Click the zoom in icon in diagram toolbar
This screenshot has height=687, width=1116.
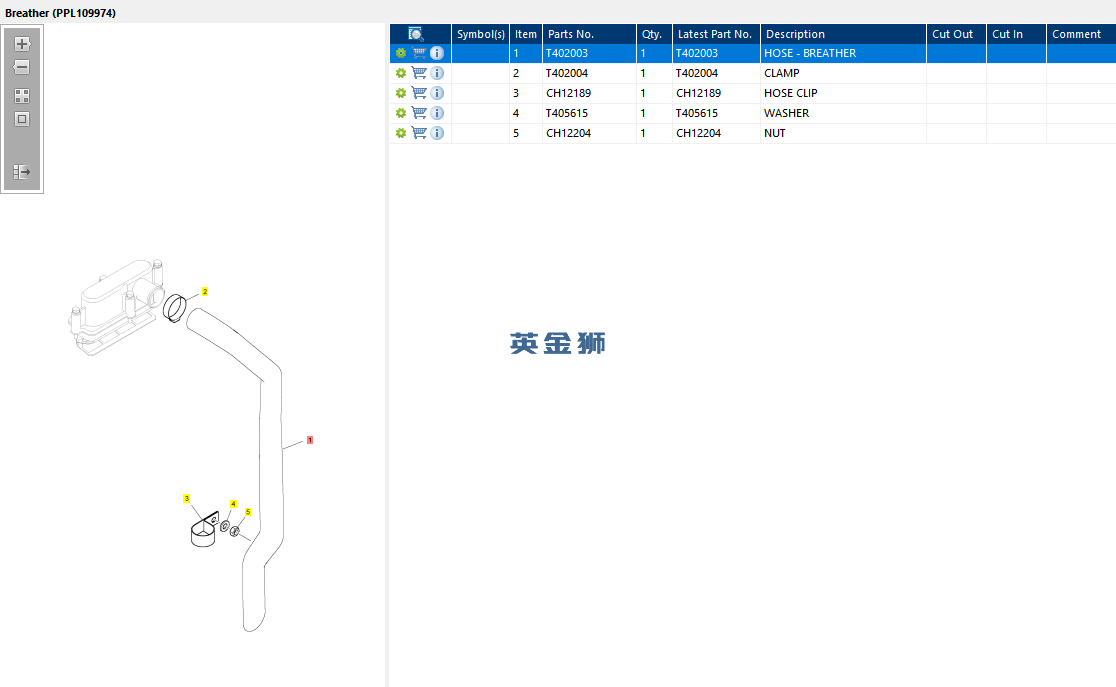(22, 44)
